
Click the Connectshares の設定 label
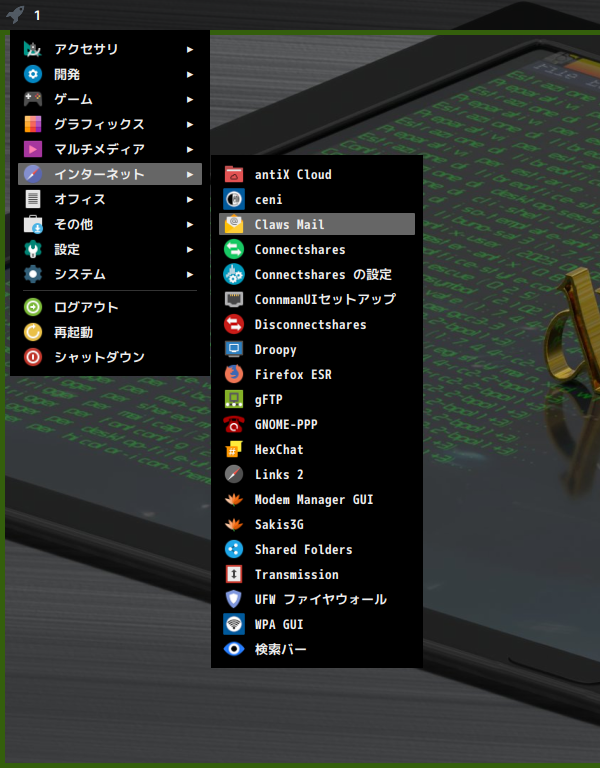point(323,274)
